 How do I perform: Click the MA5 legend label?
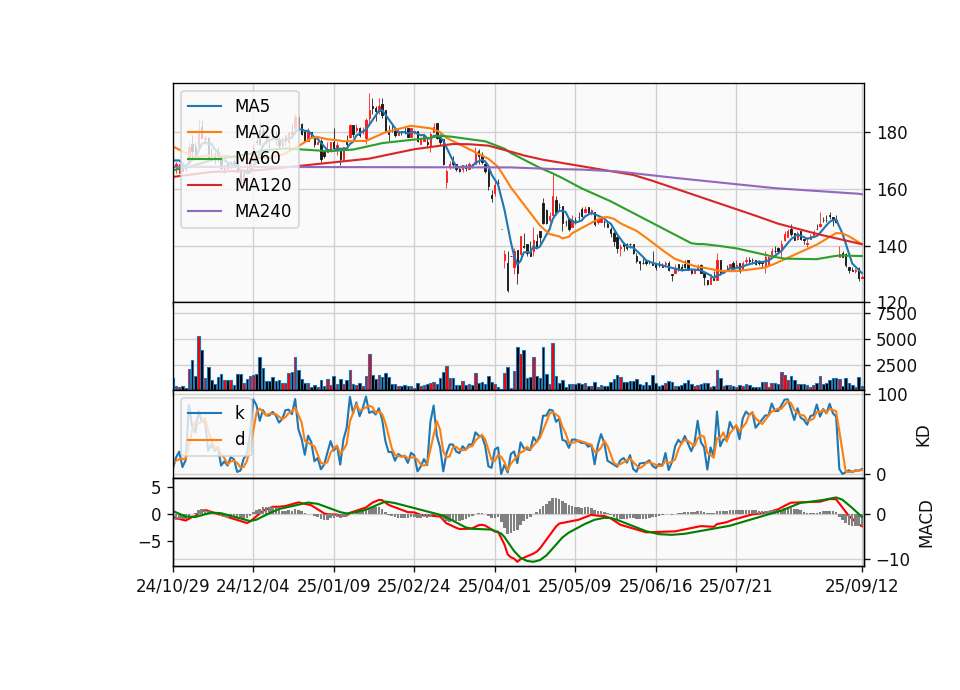tap(252, 106)
